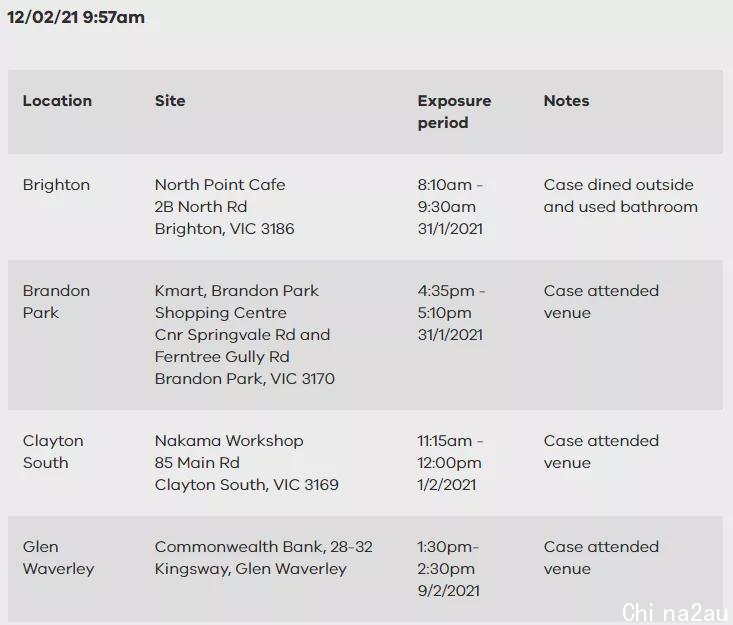Click the Site column header
Viewport: 733px width, 625px height.
pos(170,101)
